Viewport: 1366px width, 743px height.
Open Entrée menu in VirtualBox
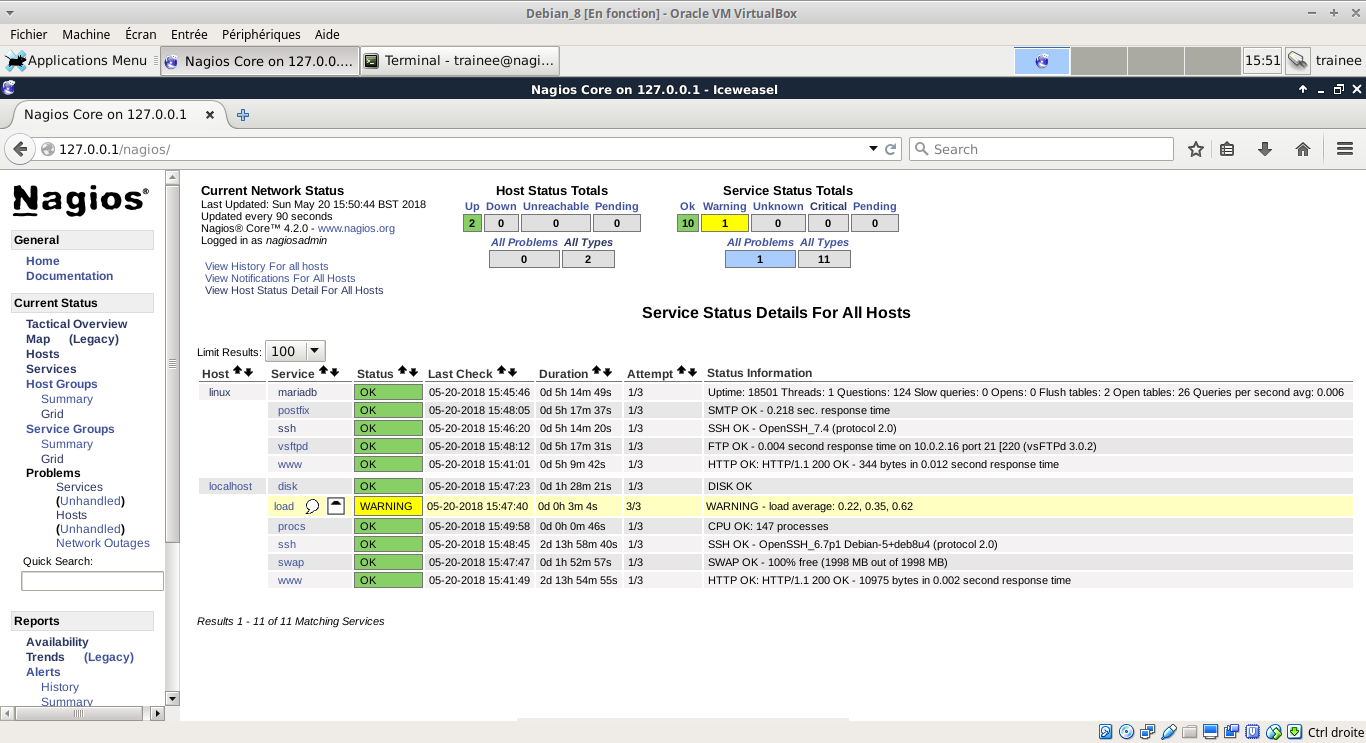pyautogui.click(x=189, y=34)
